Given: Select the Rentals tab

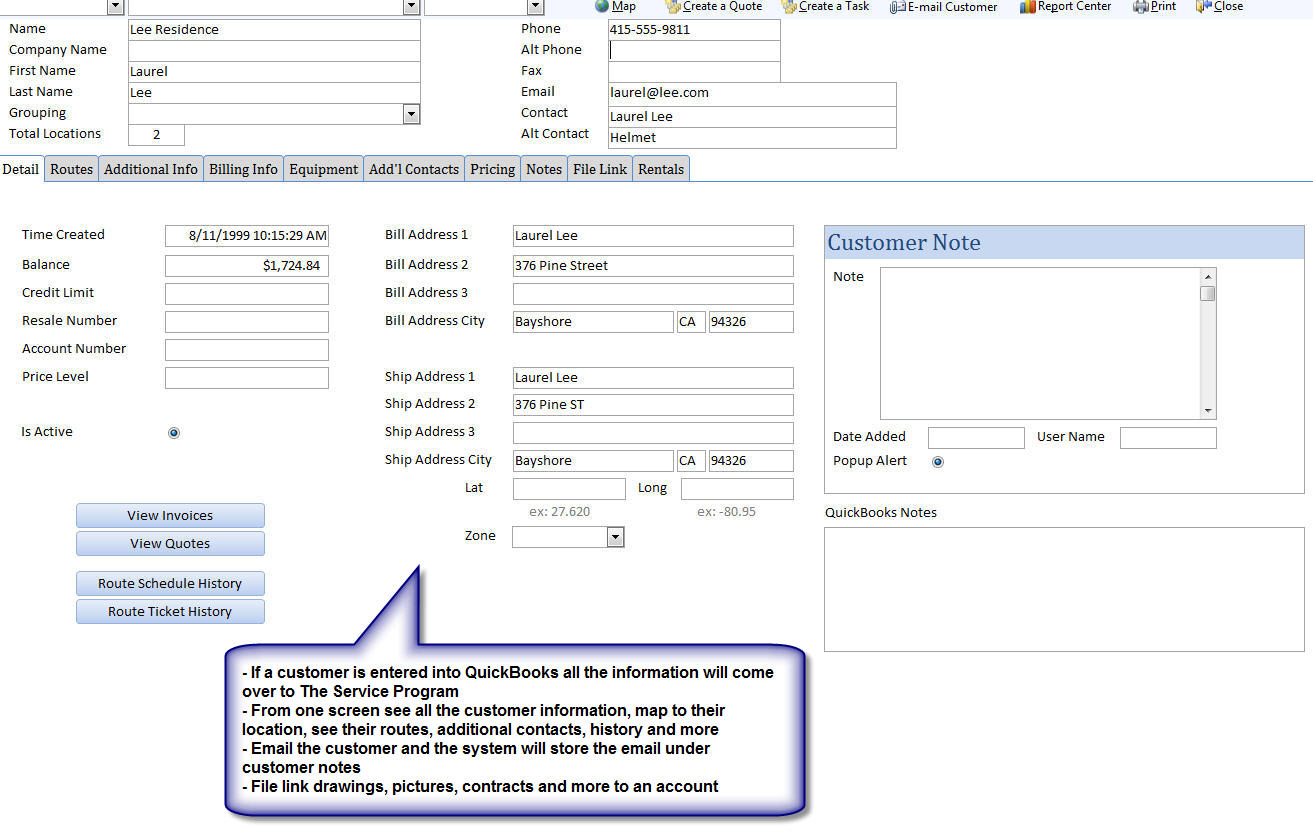Looking at the screenshot, I should (x=661, y=169).
